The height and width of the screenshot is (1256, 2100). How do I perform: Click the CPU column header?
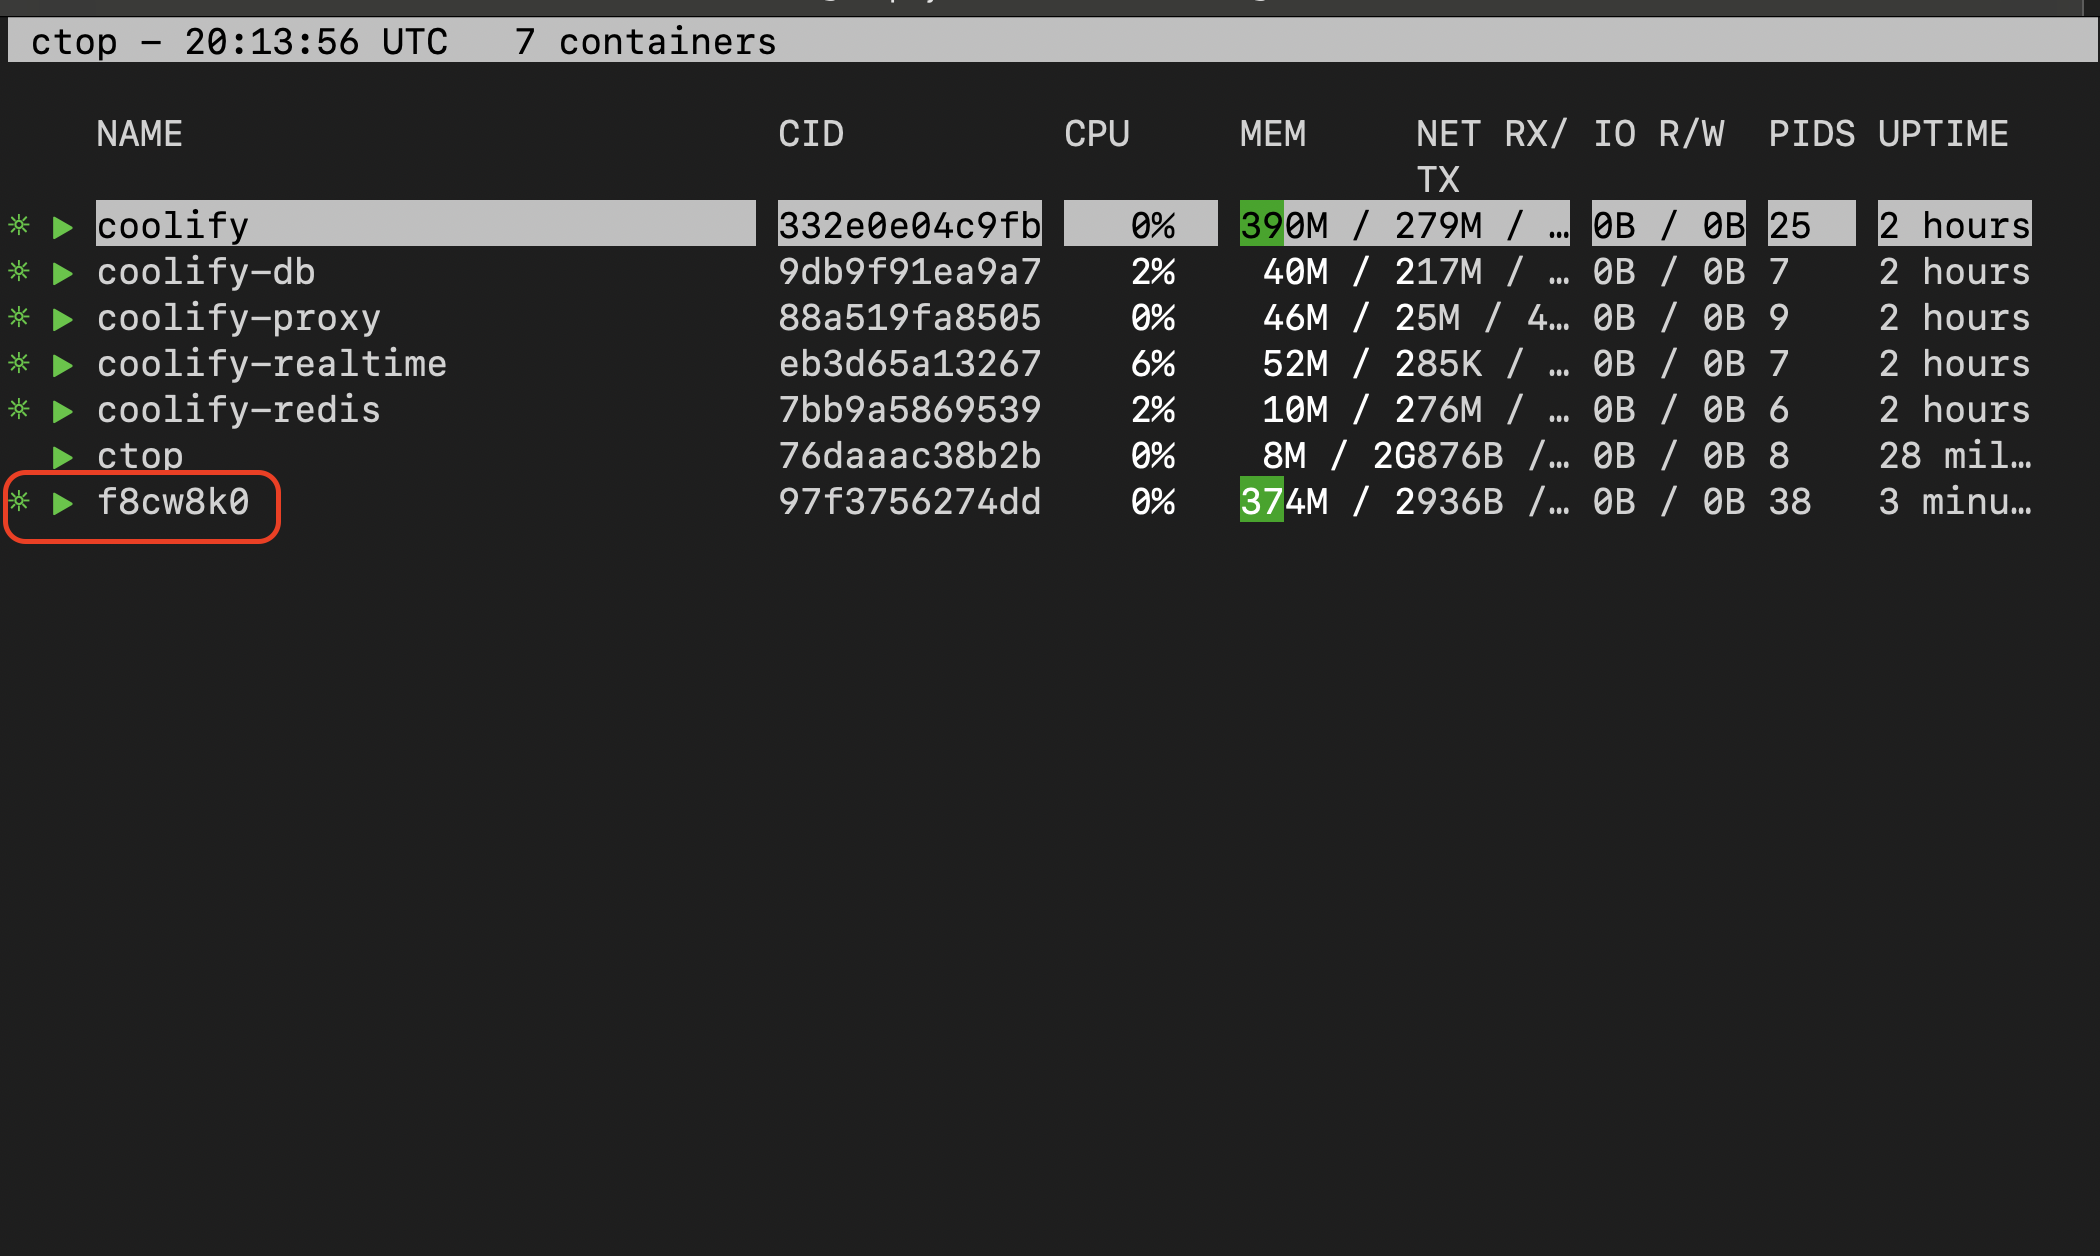point(1097,134)
